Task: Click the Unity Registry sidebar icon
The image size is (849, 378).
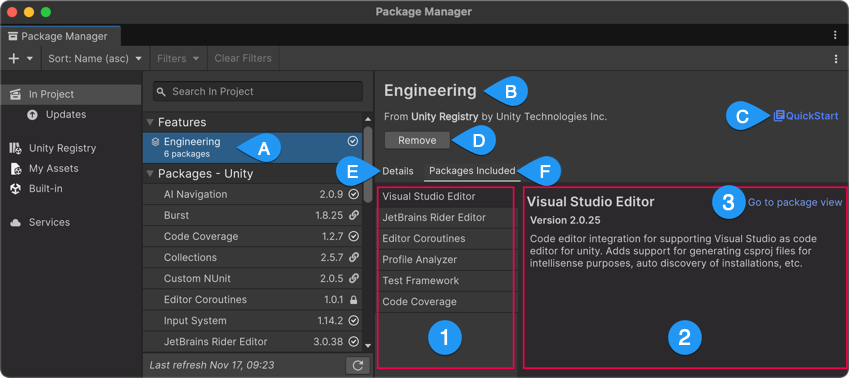Action: pos(16,148)
